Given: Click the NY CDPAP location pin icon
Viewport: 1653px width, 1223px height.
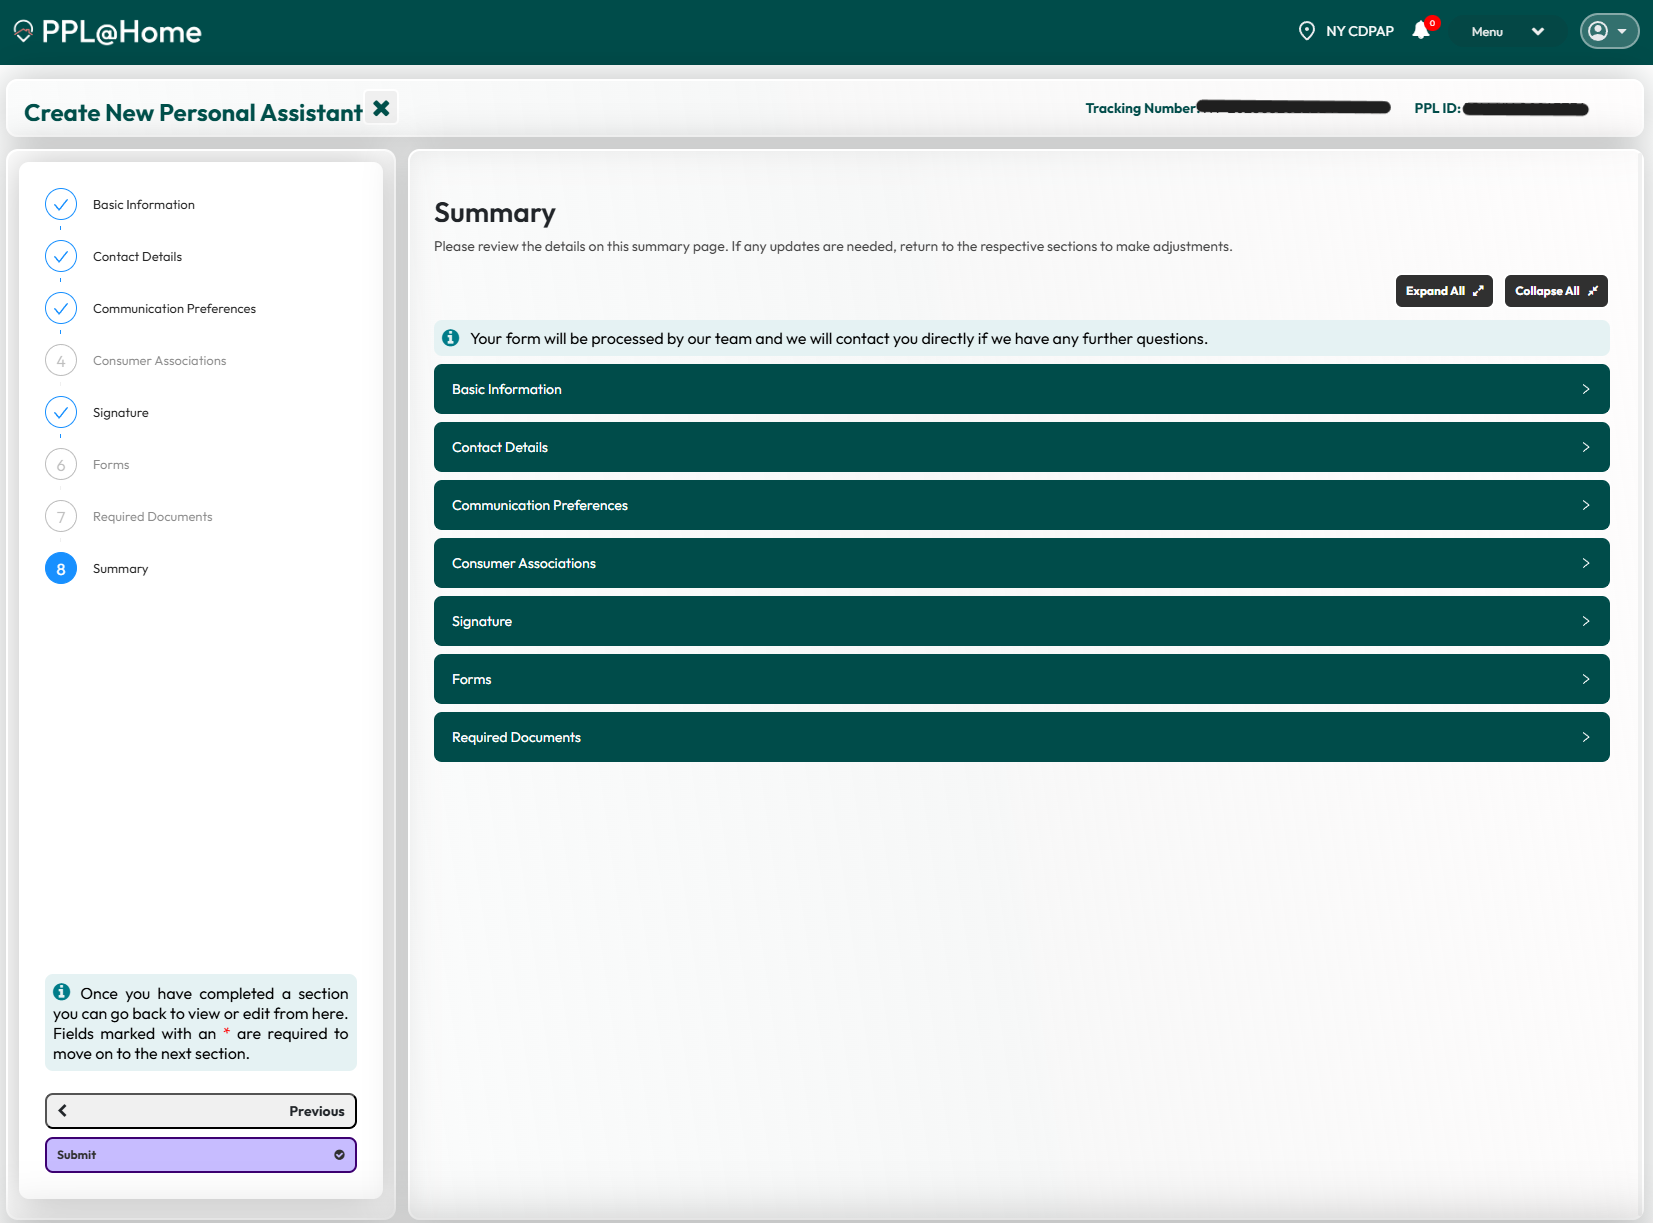Looking at the screenshot, I should [1306, 31].
